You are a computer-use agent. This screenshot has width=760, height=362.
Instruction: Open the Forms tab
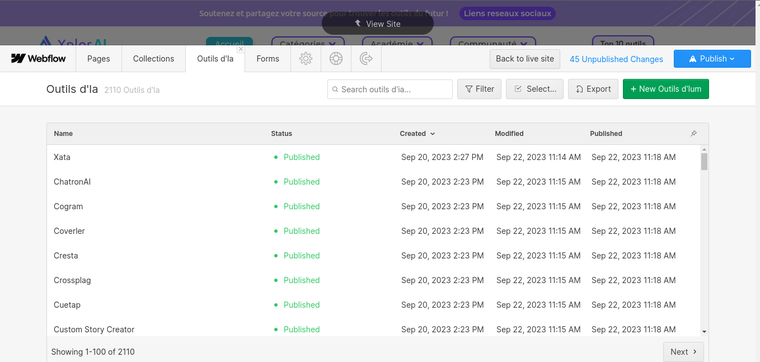[268, 59]
